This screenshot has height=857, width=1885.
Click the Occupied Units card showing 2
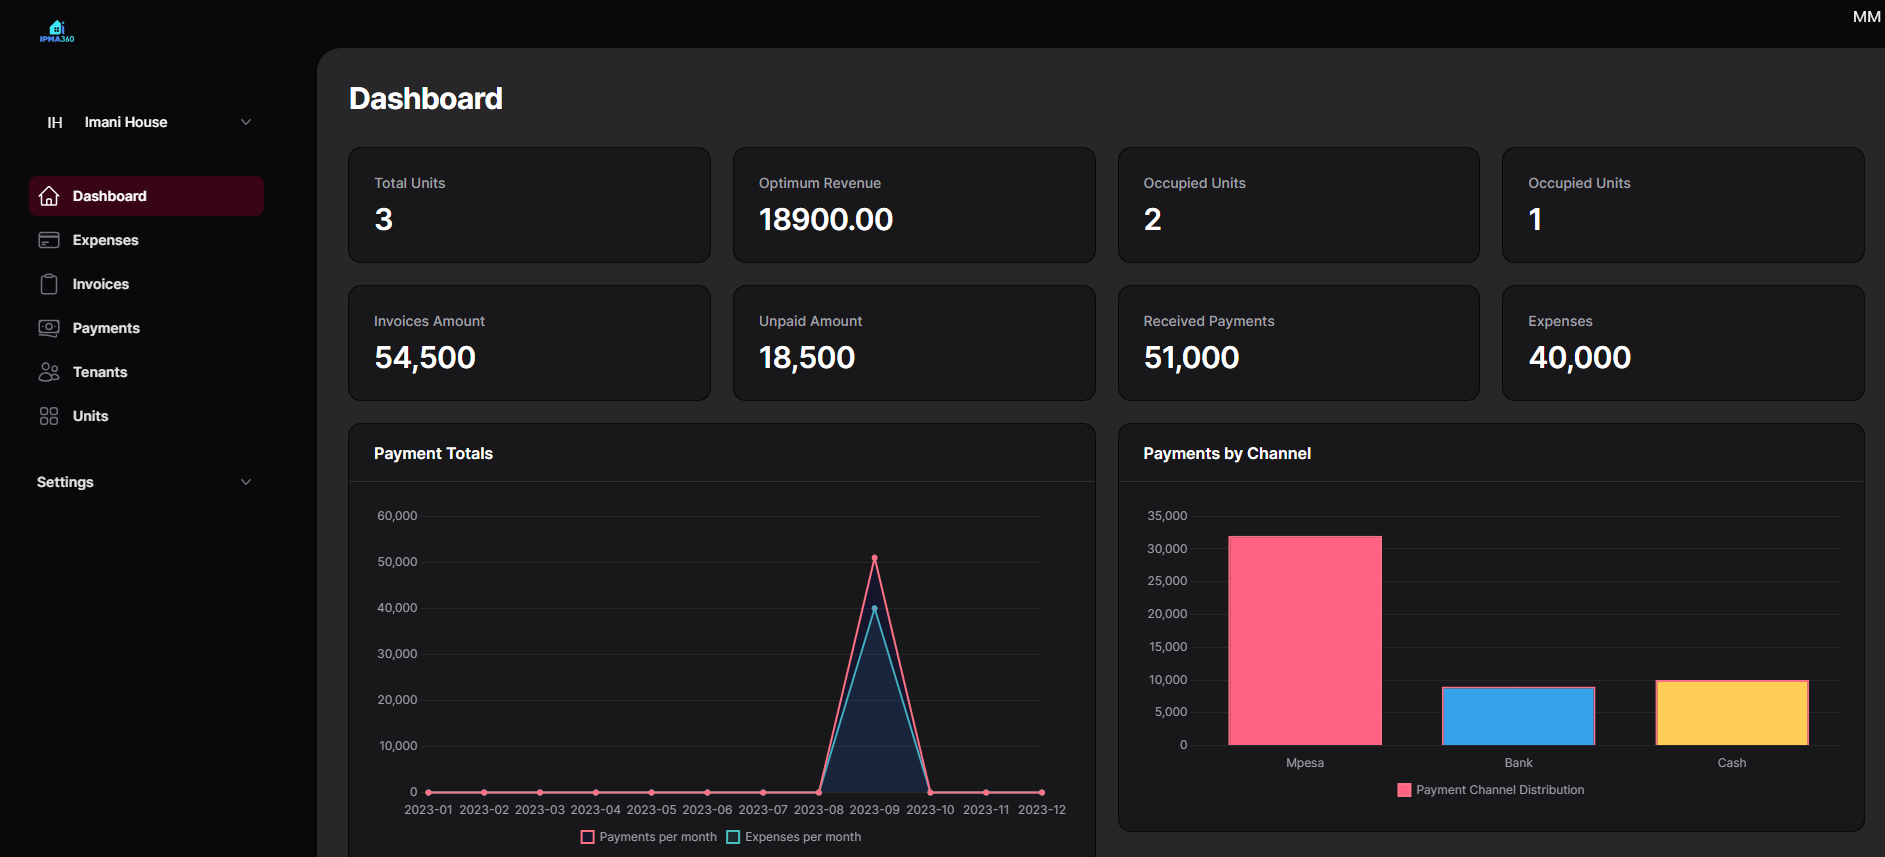pos(1298,205)
